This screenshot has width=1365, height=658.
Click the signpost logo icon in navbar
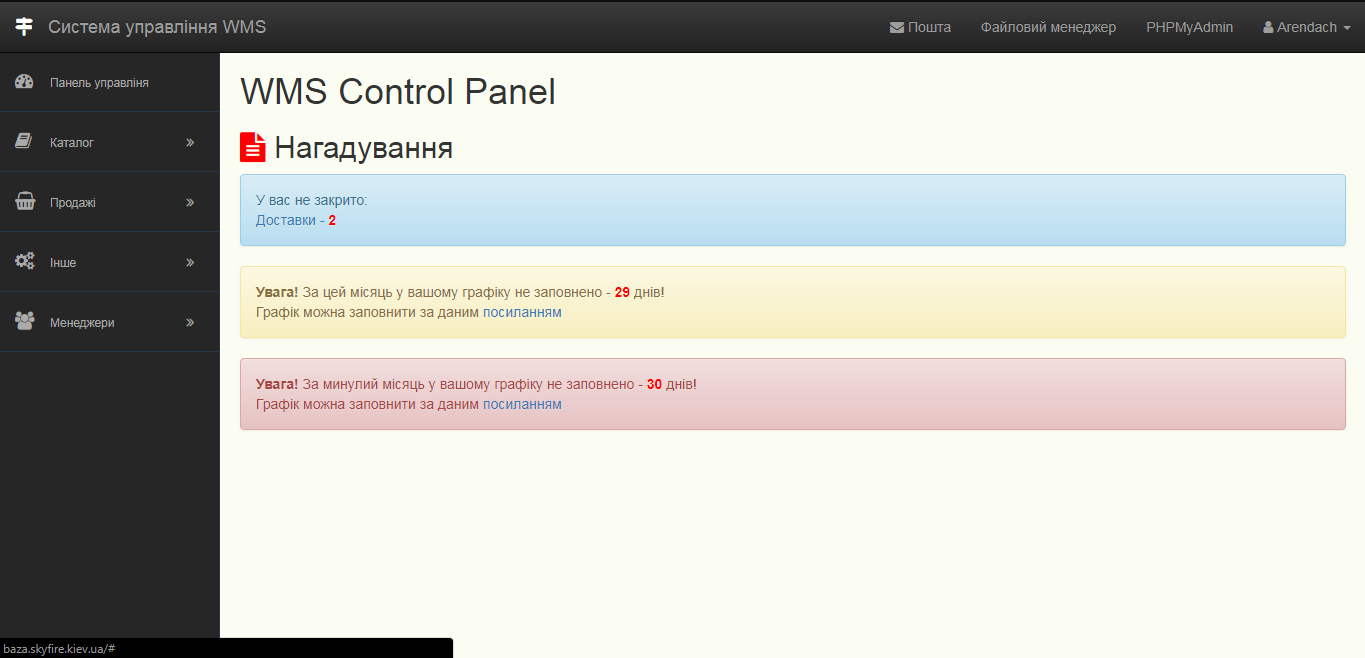(24, 27)
